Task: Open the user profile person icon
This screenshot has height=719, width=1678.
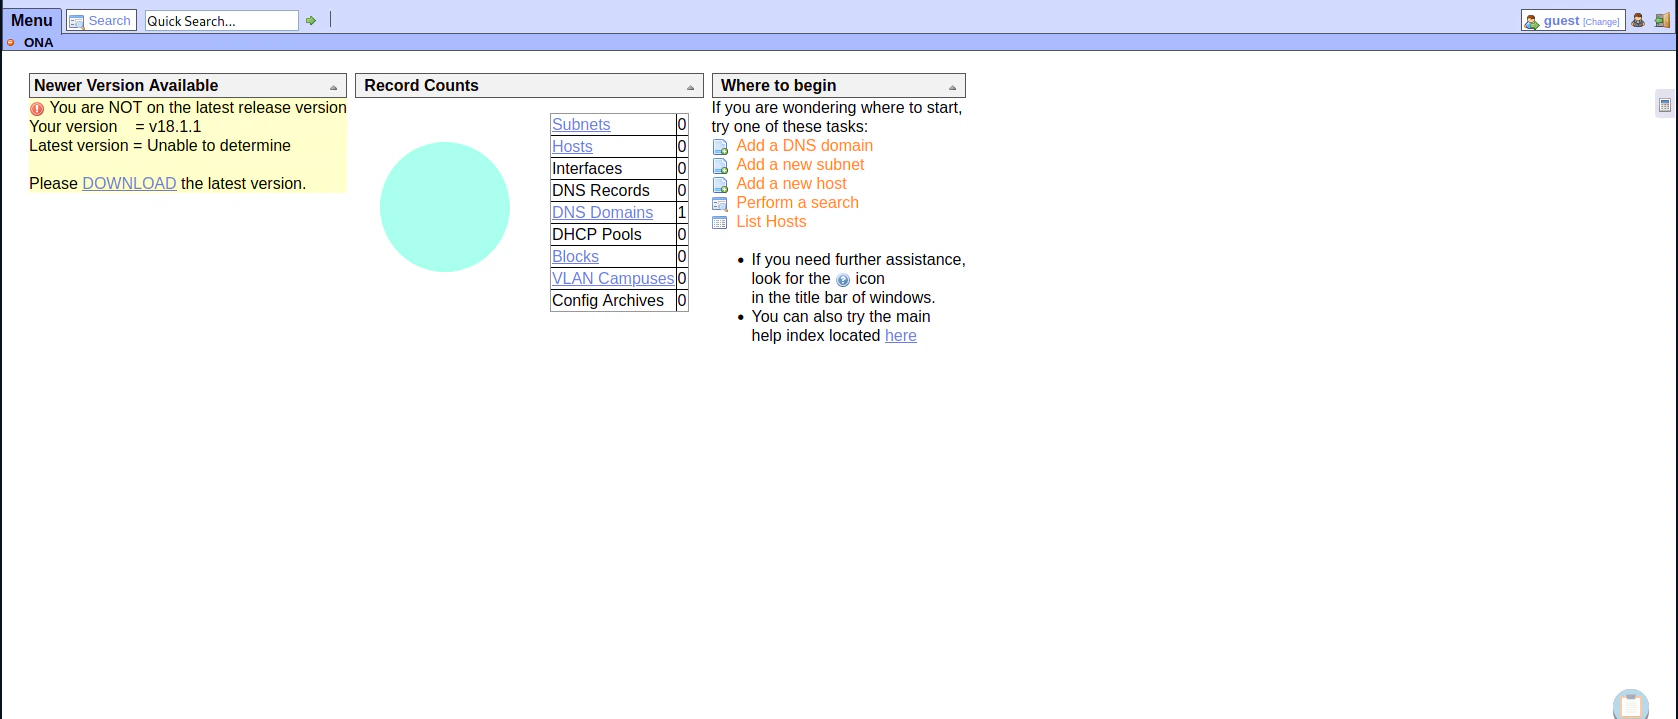Action: (1638, 20)
